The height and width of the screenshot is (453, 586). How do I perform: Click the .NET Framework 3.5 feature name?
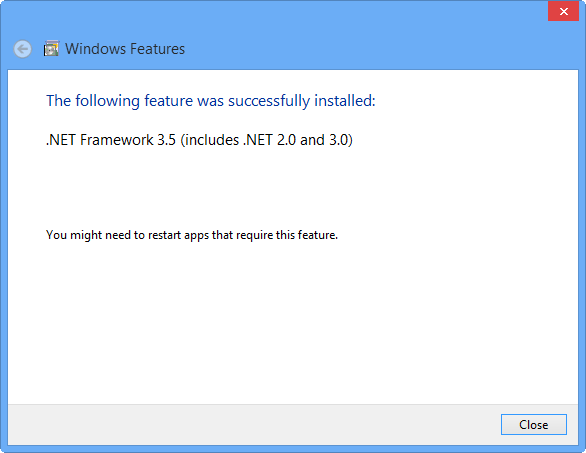point(199,140)
